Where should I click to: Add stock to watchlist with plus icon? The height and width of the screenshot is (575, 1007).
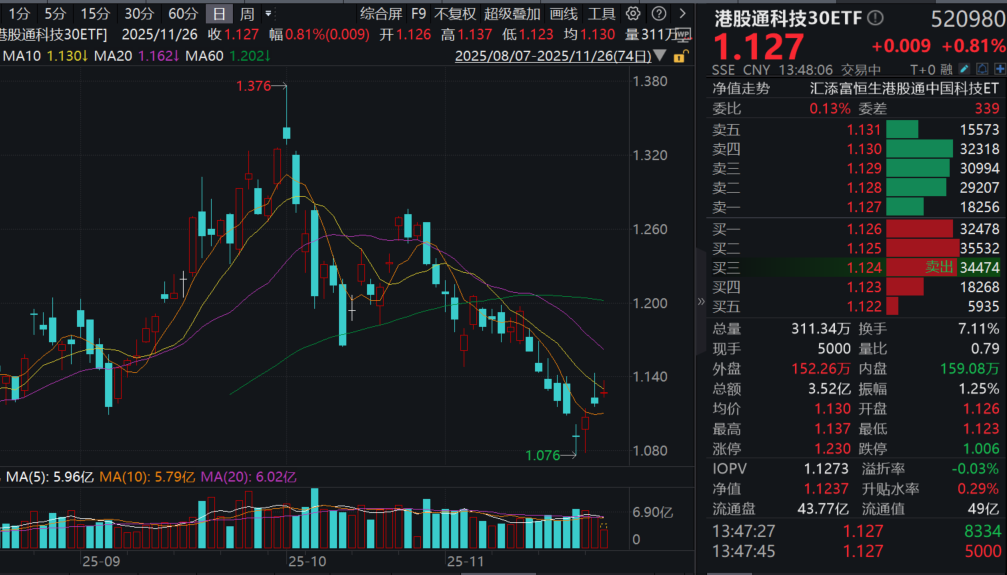tap(1000, 70)
